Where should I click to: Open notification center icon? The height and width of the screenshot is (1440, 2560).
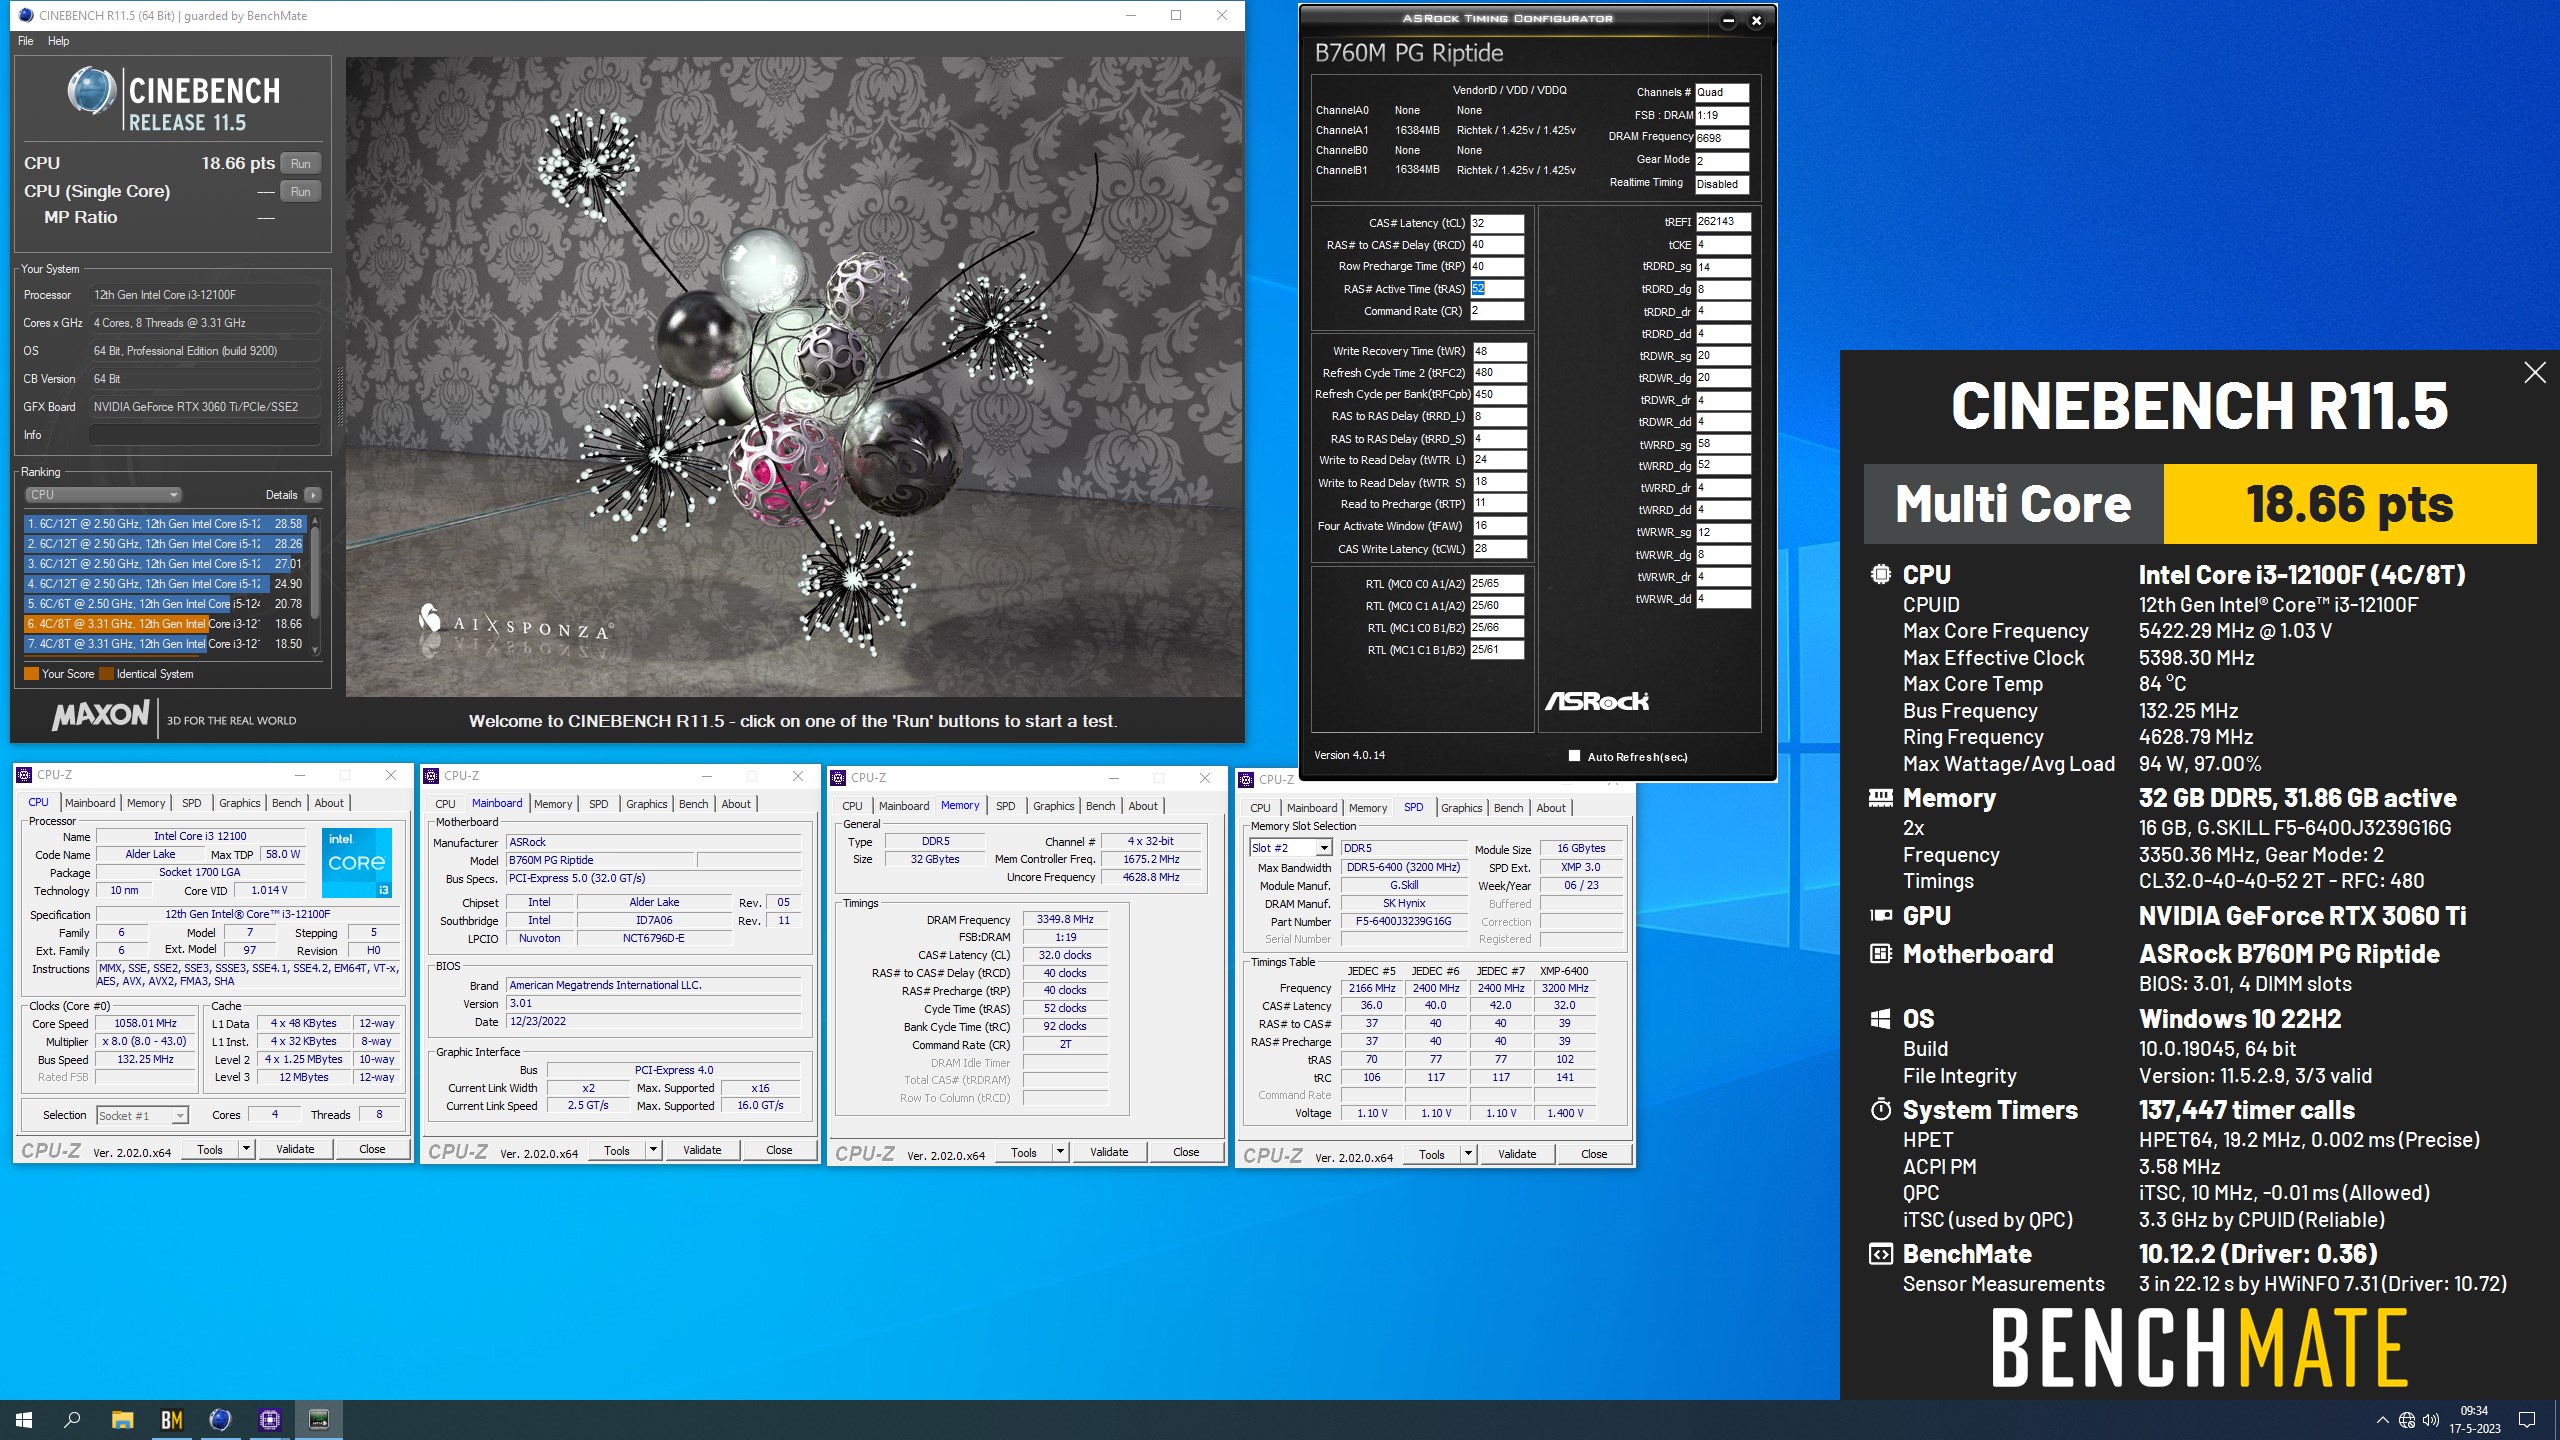pos(2527,1420)
